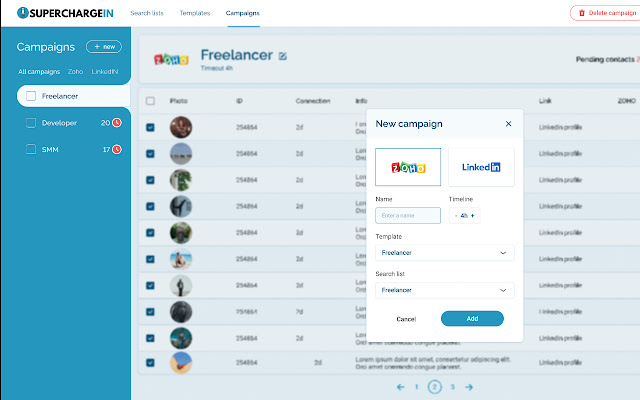Filter sidebar campaigns by LinkedIN
The width and height of the screenshot is (640, 400).
tap(105, 71)
